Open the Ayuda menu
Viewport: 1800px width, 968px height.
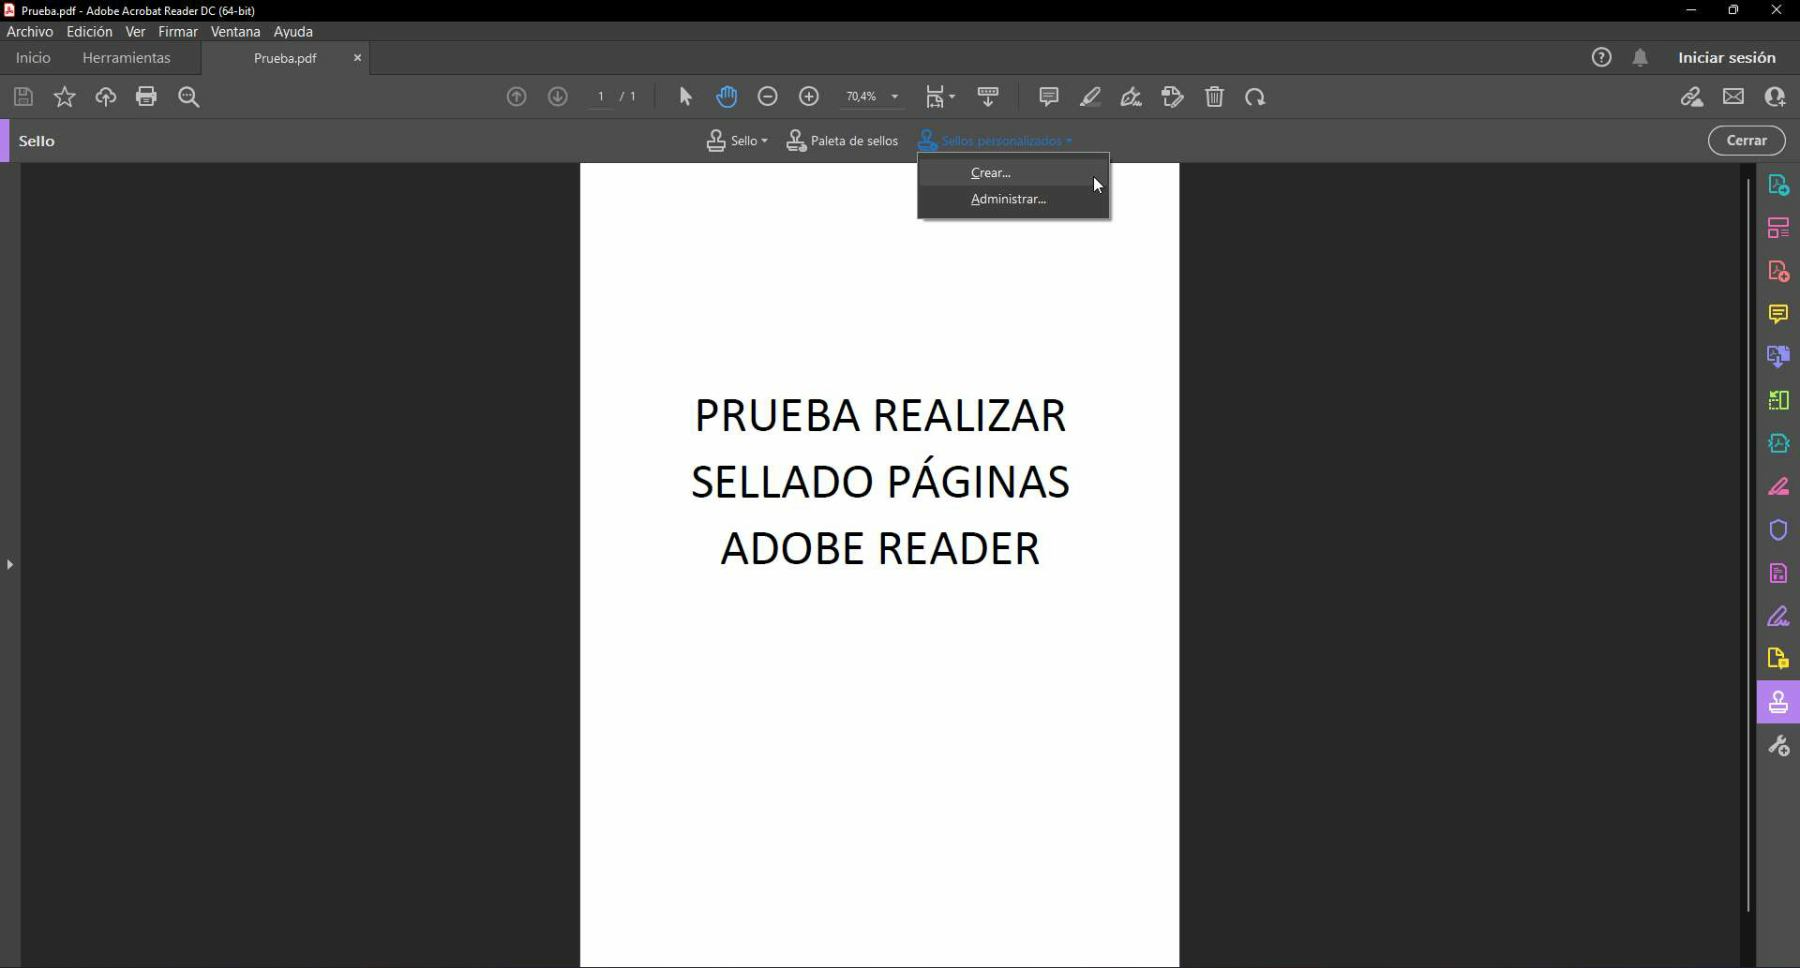click(293, 32)
